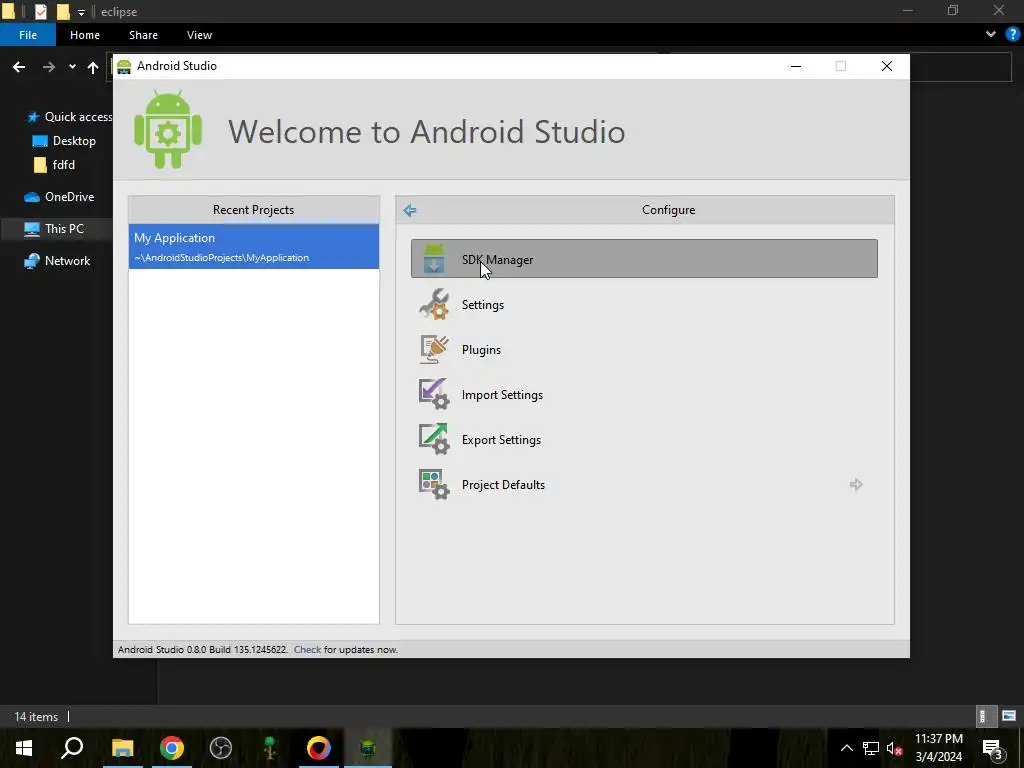This screenshot has height=768, width=1024.
Task: Open Home tab in Explorer window
Action: tap(85, 35)
